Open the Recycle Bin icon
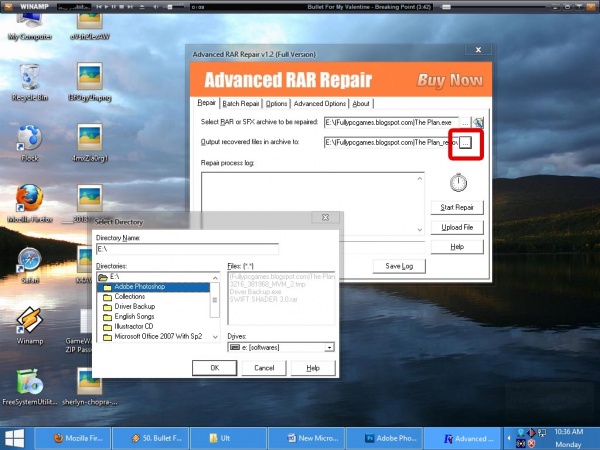Screen dimensions: 600x450 click(x=30, y=83)
